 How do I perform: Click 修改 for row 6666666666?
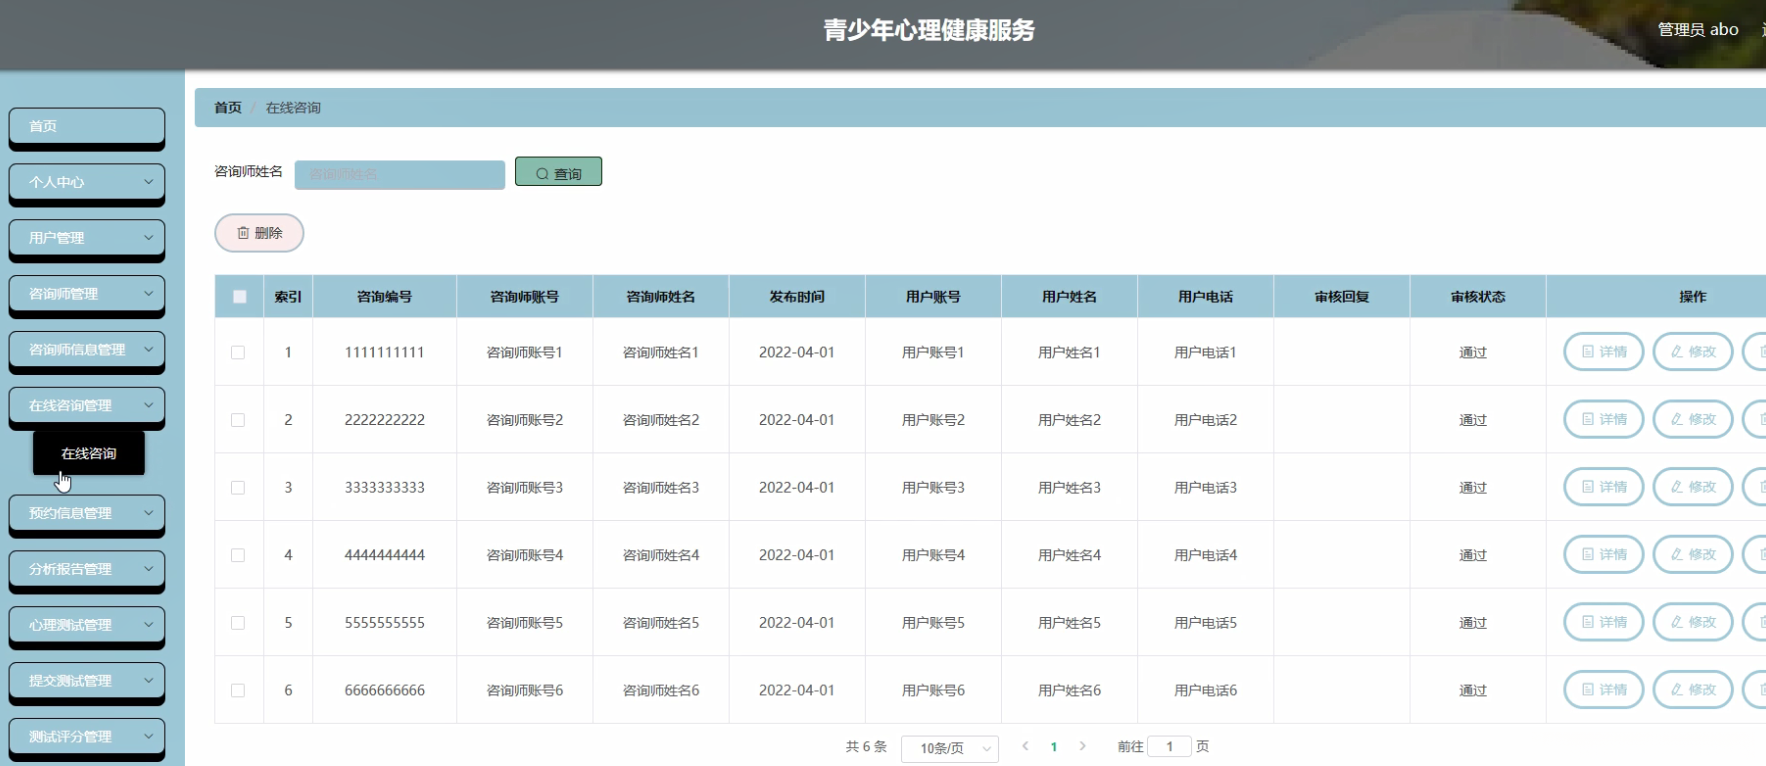pyautogui.click(x=1693, y=690)
